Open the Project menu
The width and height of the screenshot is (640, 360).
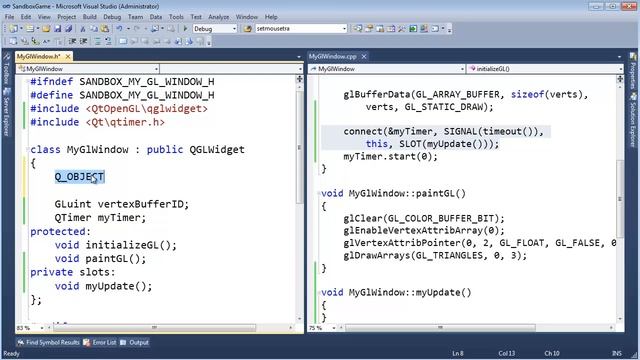67,17
